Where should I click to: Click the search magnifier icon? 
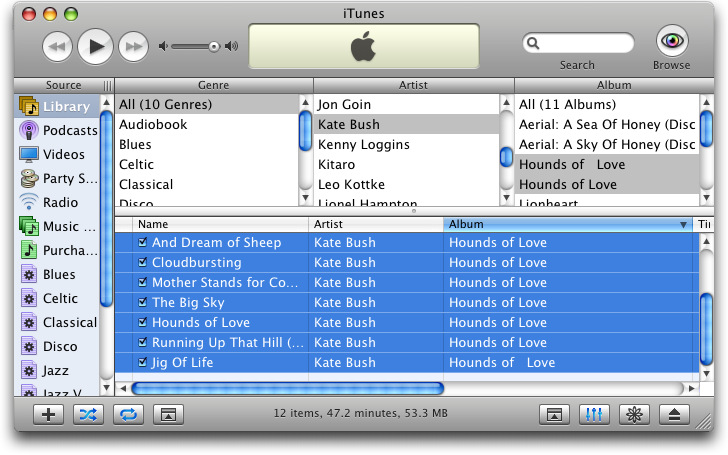coord(533,43)
